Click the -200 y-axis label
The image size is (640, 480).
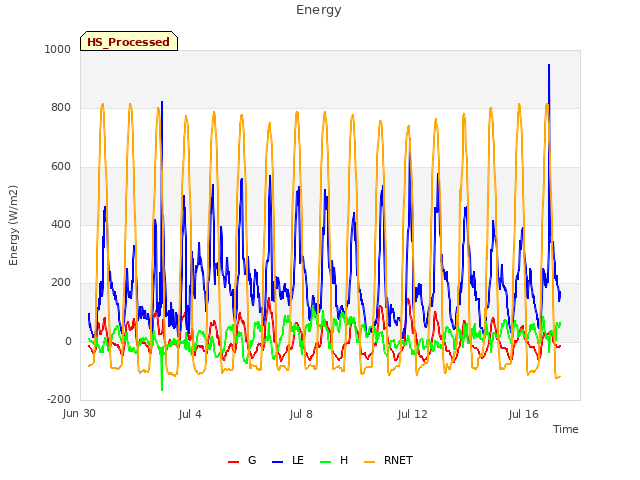pyautogui.click(x=59, y=399)
